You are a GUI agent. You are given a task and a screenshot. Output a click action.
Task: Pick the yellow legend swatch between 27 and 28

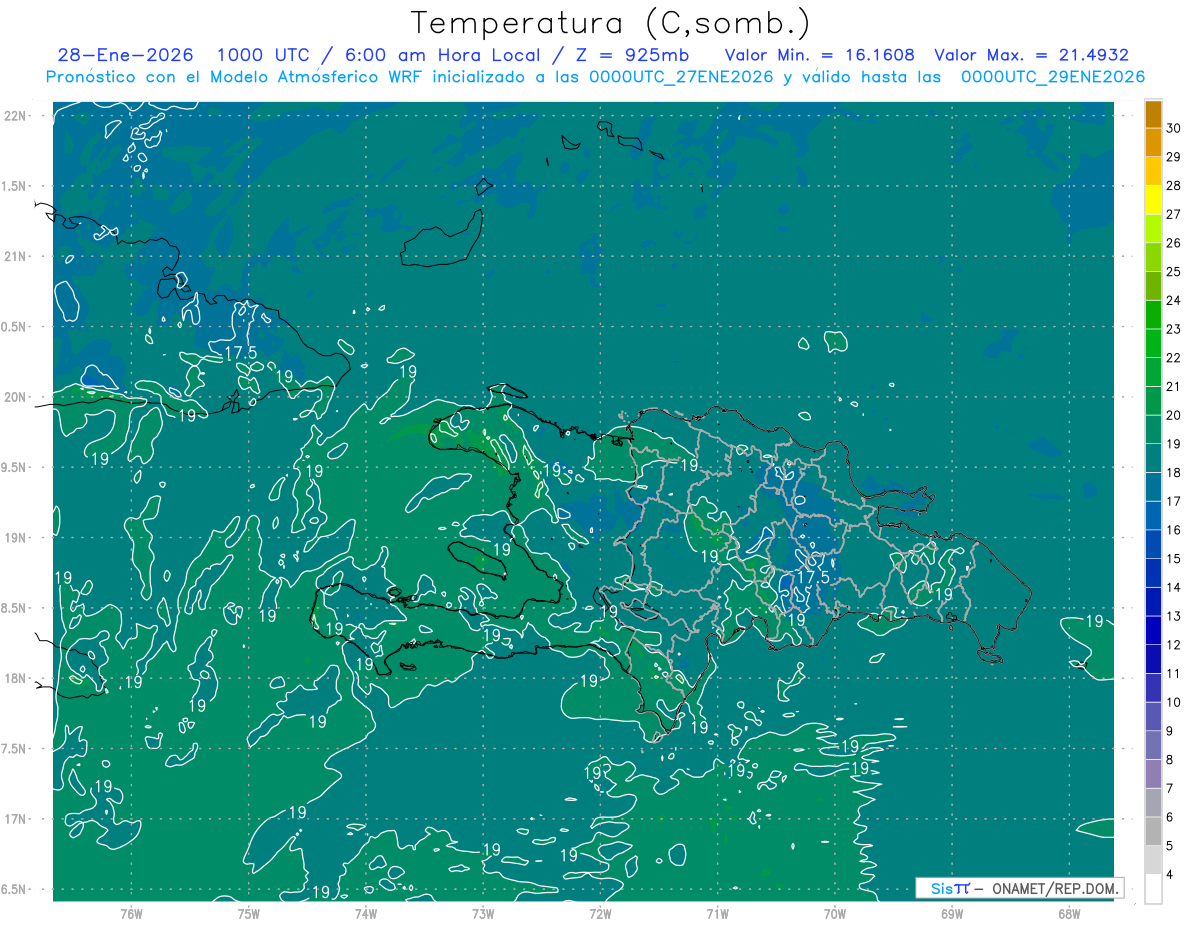point(1153,200)
